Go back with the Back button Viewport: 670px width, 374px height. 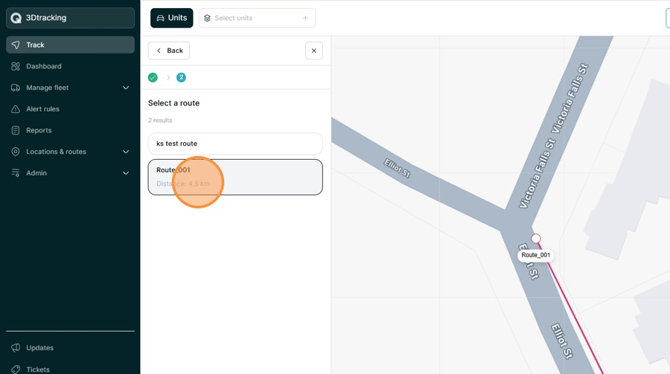pyautogui.click(x=169, y=50)
